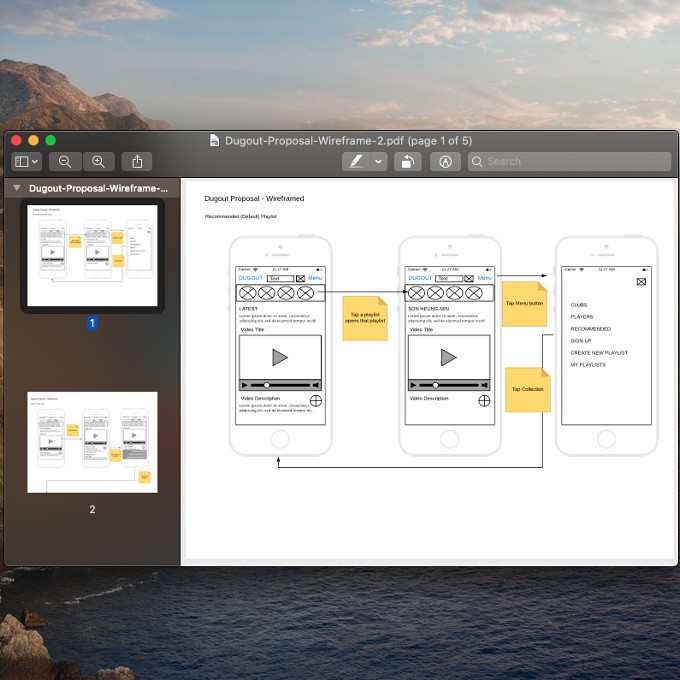This screenshot has width=680, height=680.
Task: Click the Search text field
Action: click(x=575, y=161)
